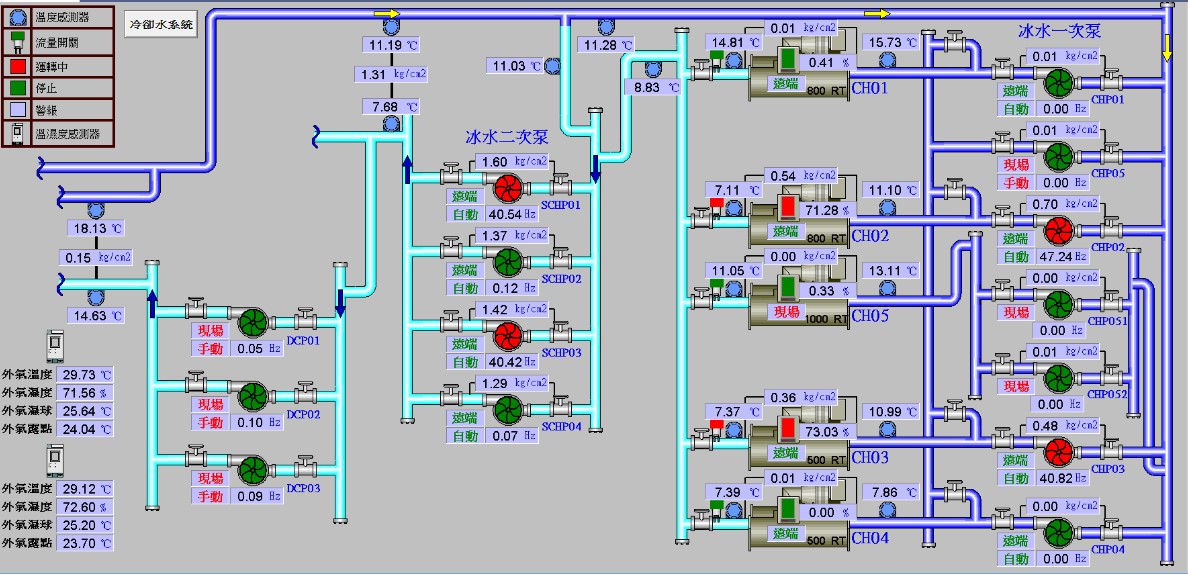Click the temperature sensor above 14.63 ℃
Viewport: 1188px width, 574px height.
tap(95, 298)
